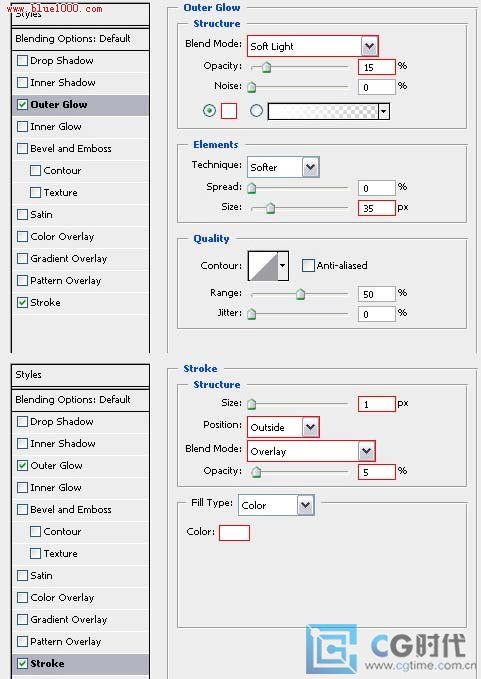Adjust the Stroke Size slider handle
Screen dimensions: 481x679
[x=252, y=404]
